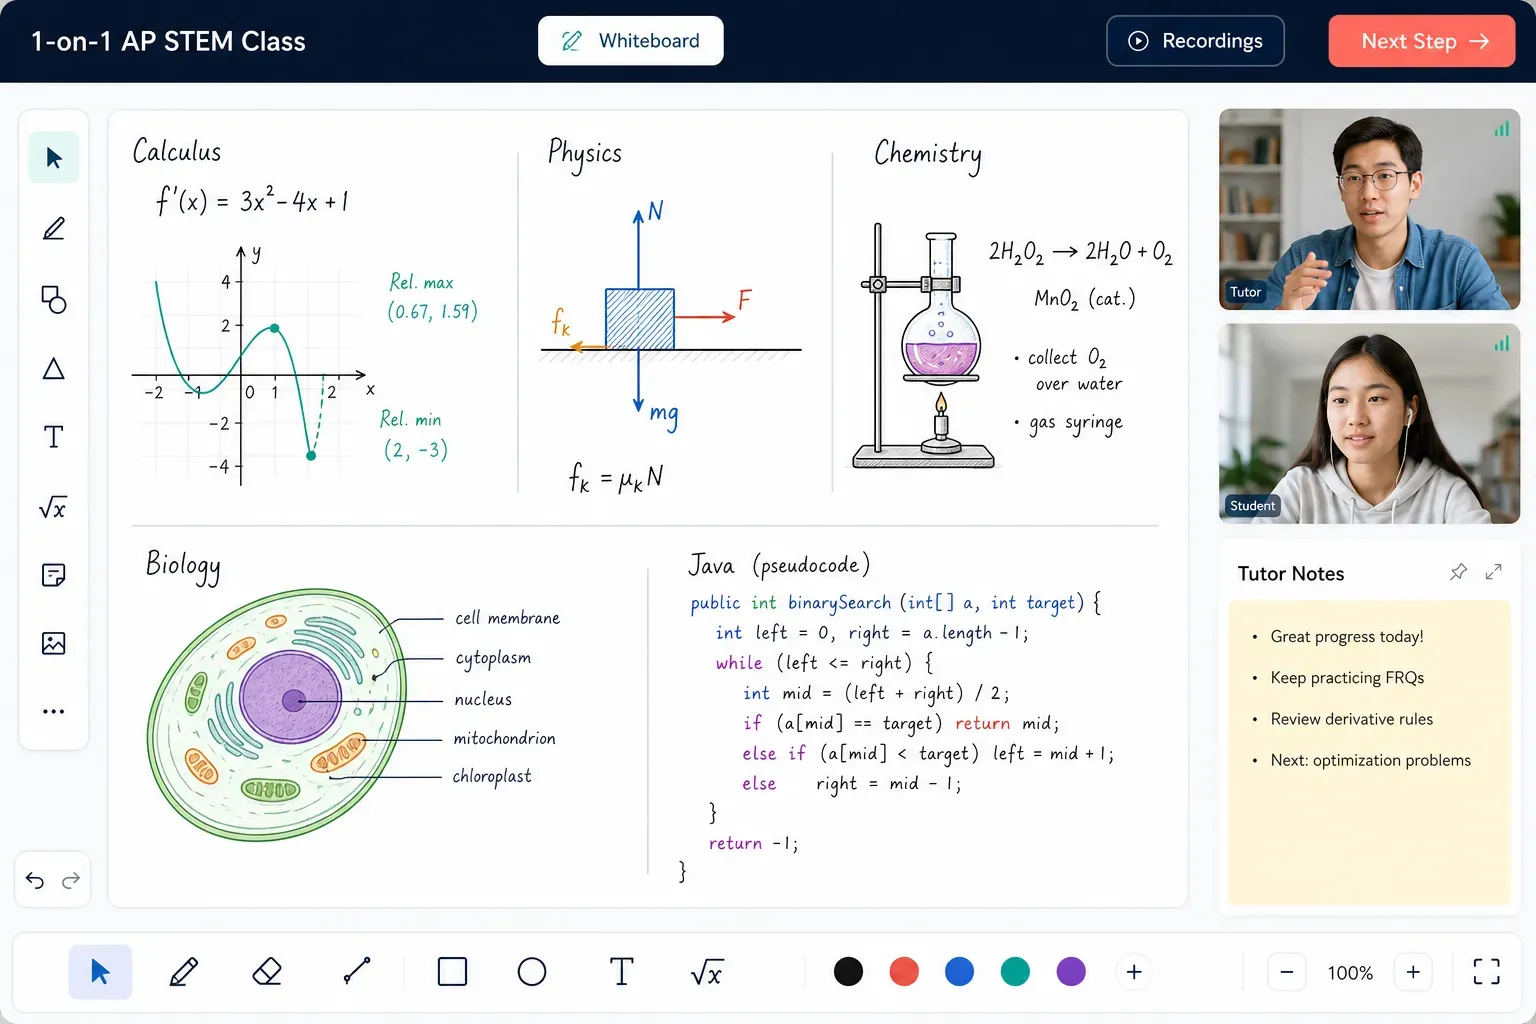Activate the text tool in left sidebar
1536x1024 pixels.
[54, 437]
